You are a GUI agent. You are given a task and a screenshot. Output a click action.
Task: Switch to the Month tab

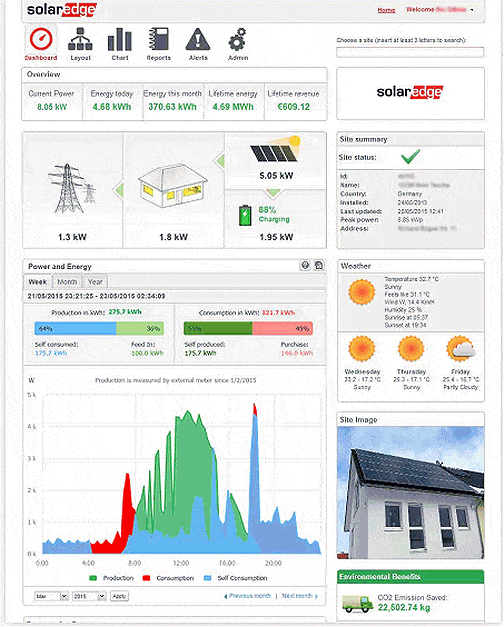pyautogui.click(x=67, y=282)
